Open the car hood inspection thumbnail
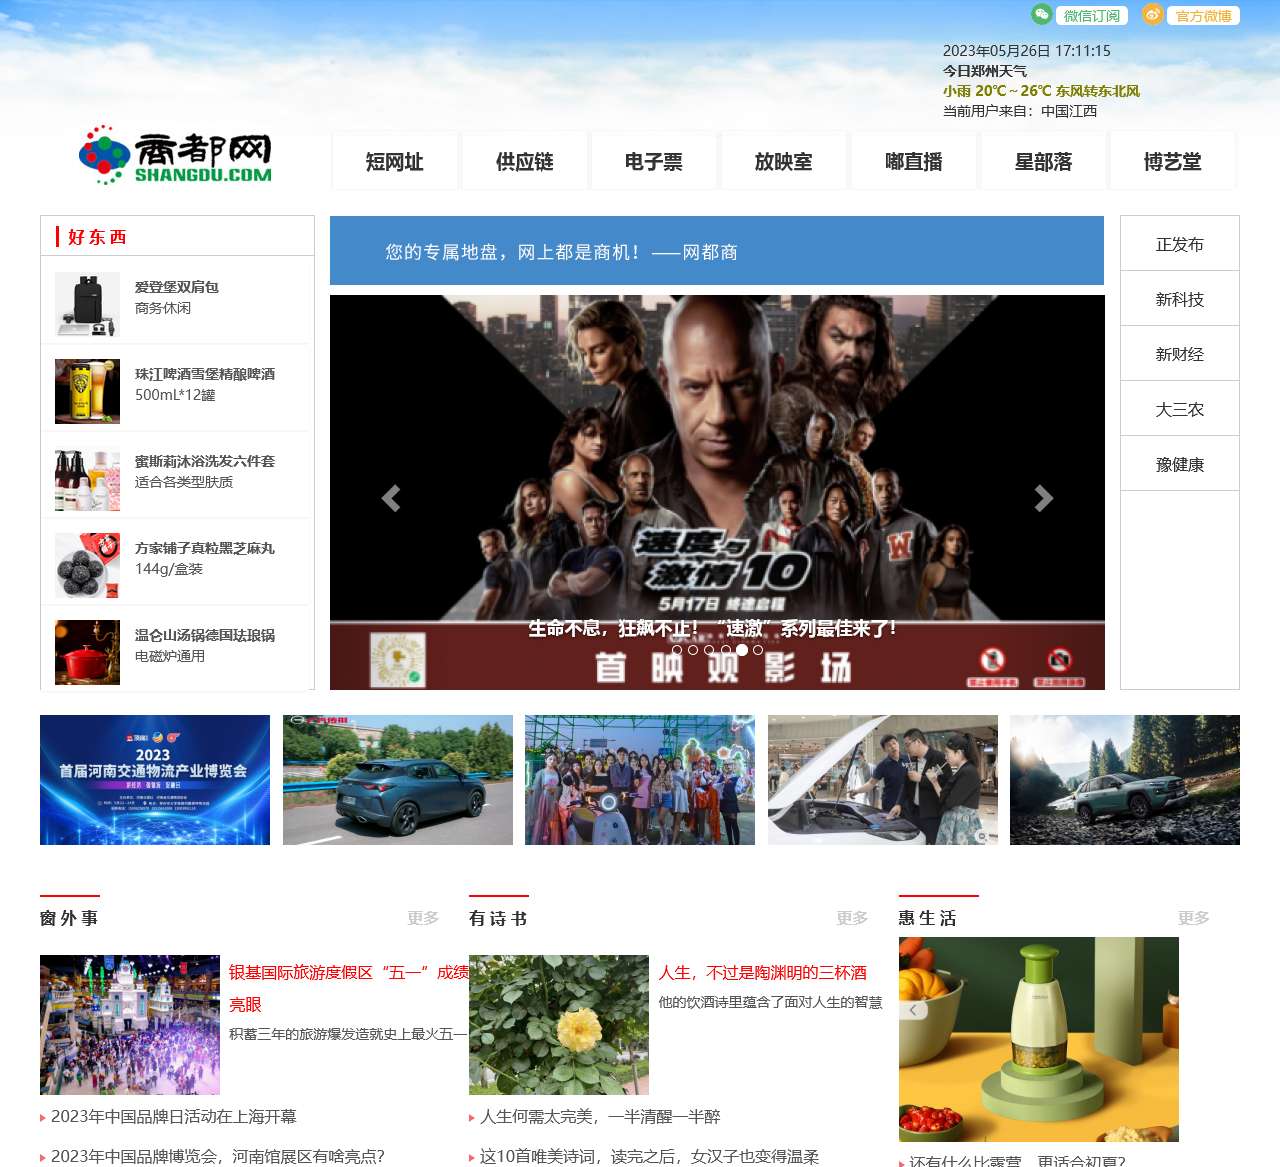This screenshot has height=1167, width=1280. tap(883, 780)
